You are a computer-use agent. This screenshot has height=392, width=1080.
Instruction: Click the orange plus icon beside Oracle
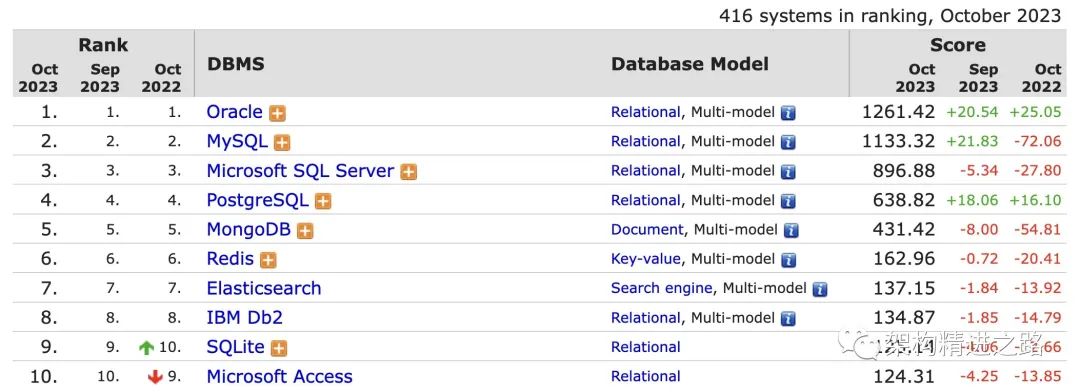point(277,114)
